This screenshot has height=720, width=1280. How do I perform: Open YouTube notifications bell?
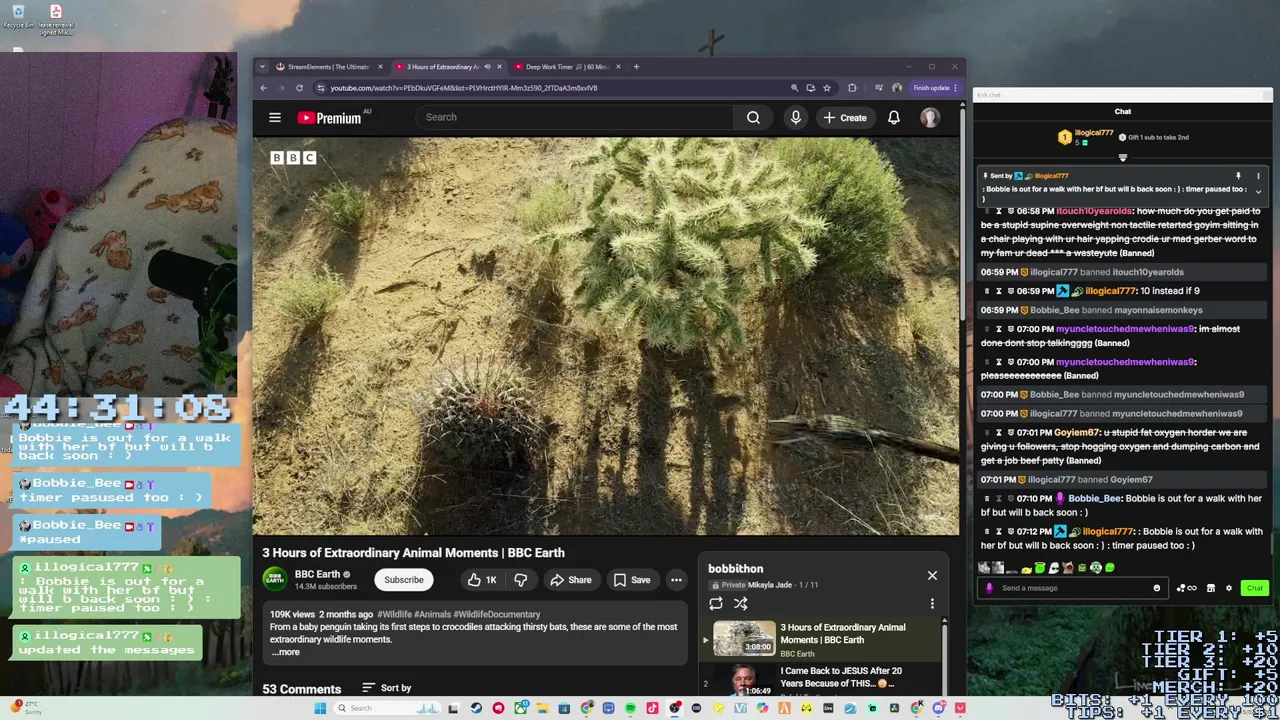click(x=894, y=117)
